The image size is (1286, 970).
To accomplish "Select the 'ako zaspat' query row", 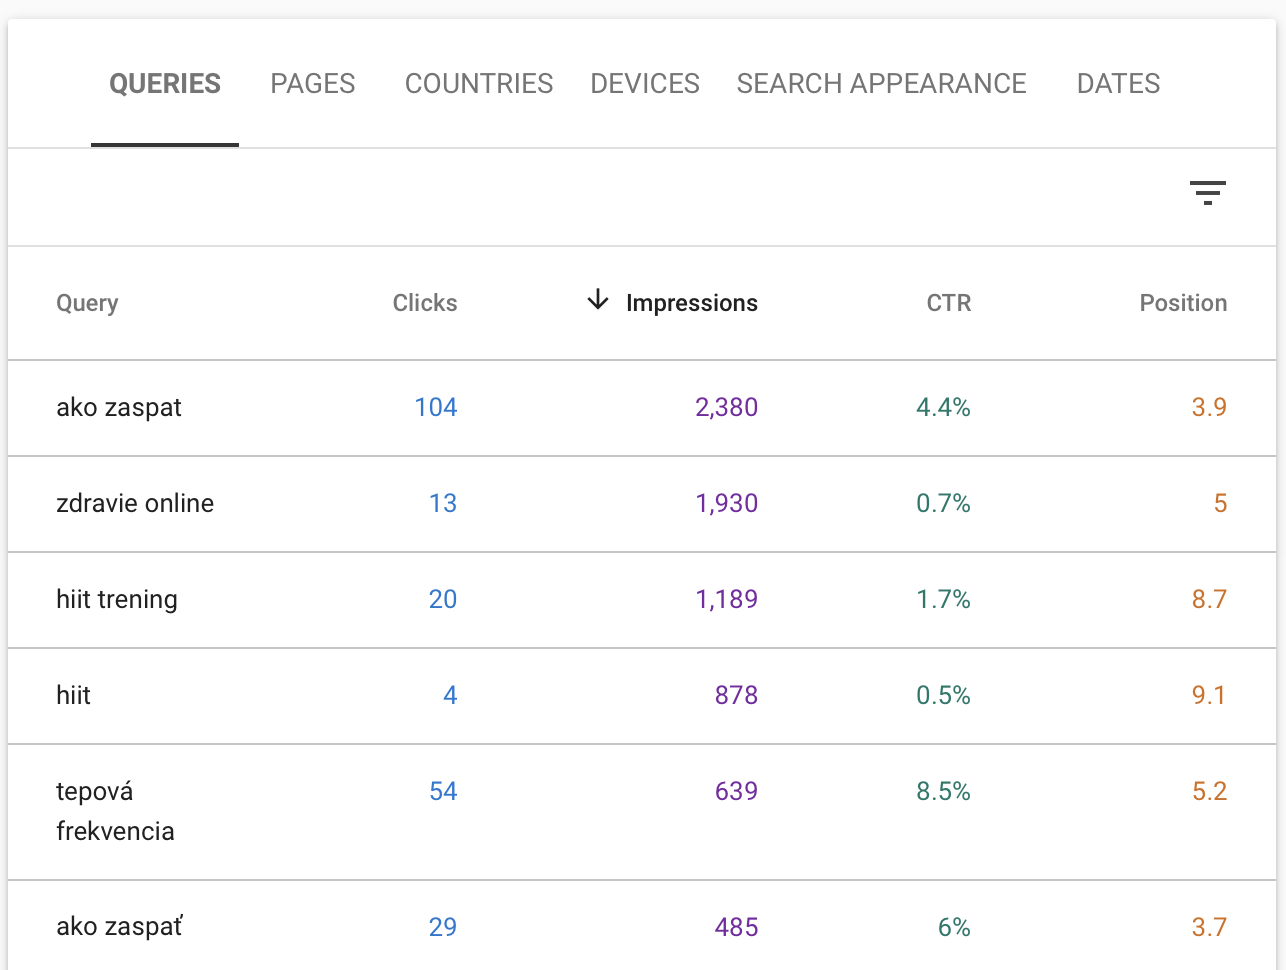I will (x=642, y=408).
